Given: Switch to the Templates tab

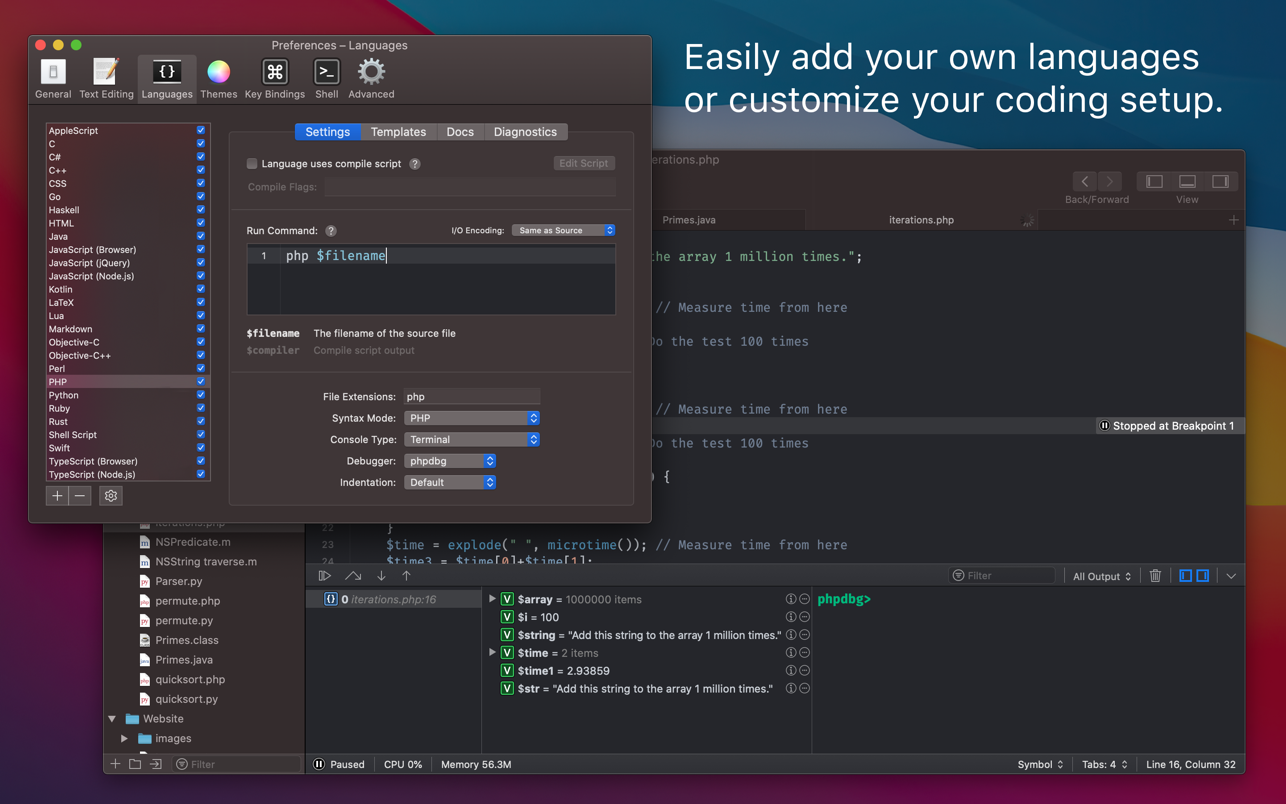Looking at the screenshot, I should click(398, 131).
